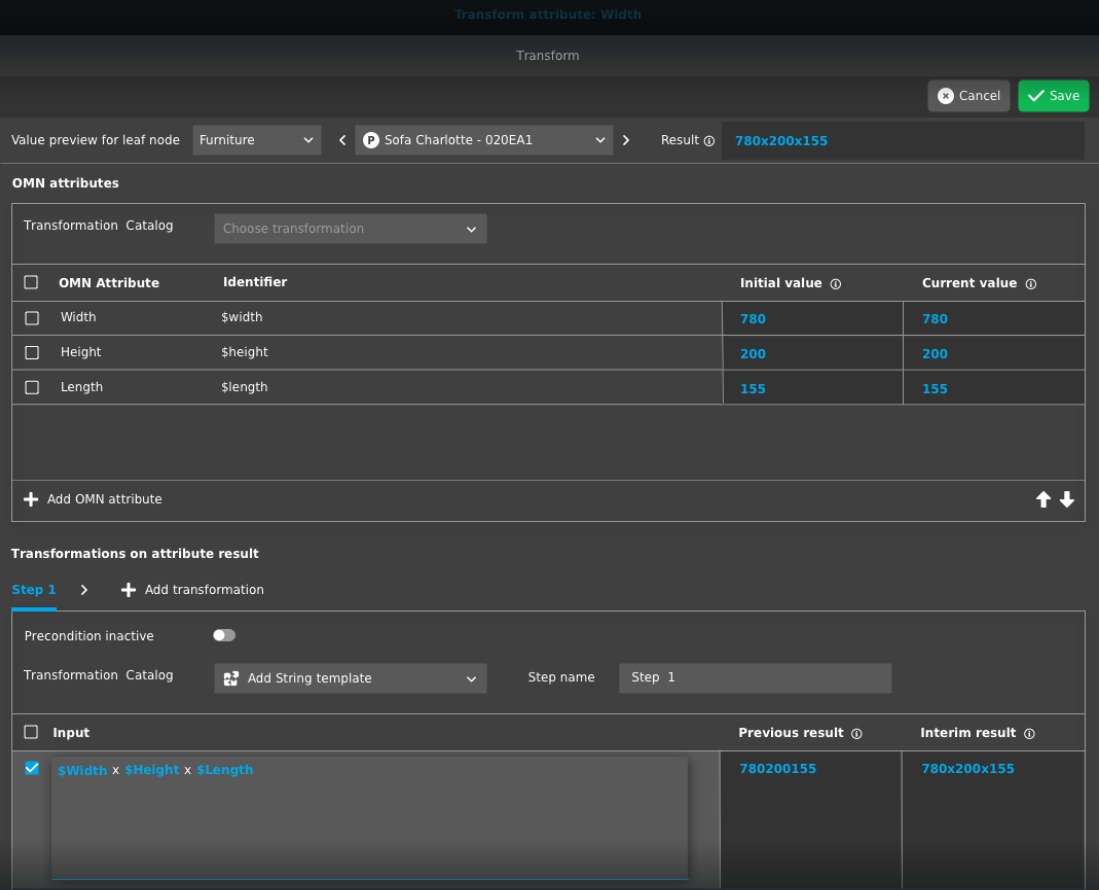Click the Previous result info icon

[x=857, y=734]
